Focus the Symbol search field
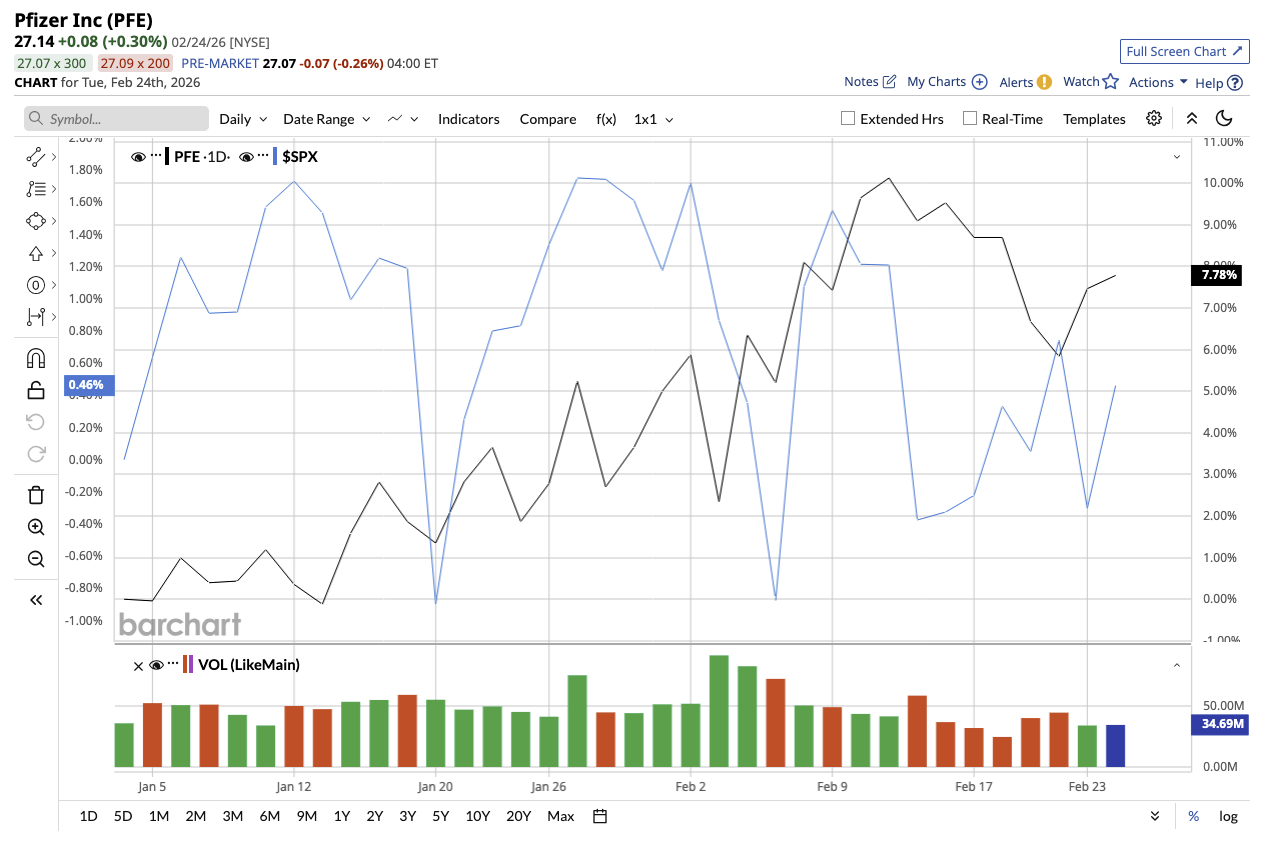The width and height of the screenshot is (1284, 868). tap(117, 119)
